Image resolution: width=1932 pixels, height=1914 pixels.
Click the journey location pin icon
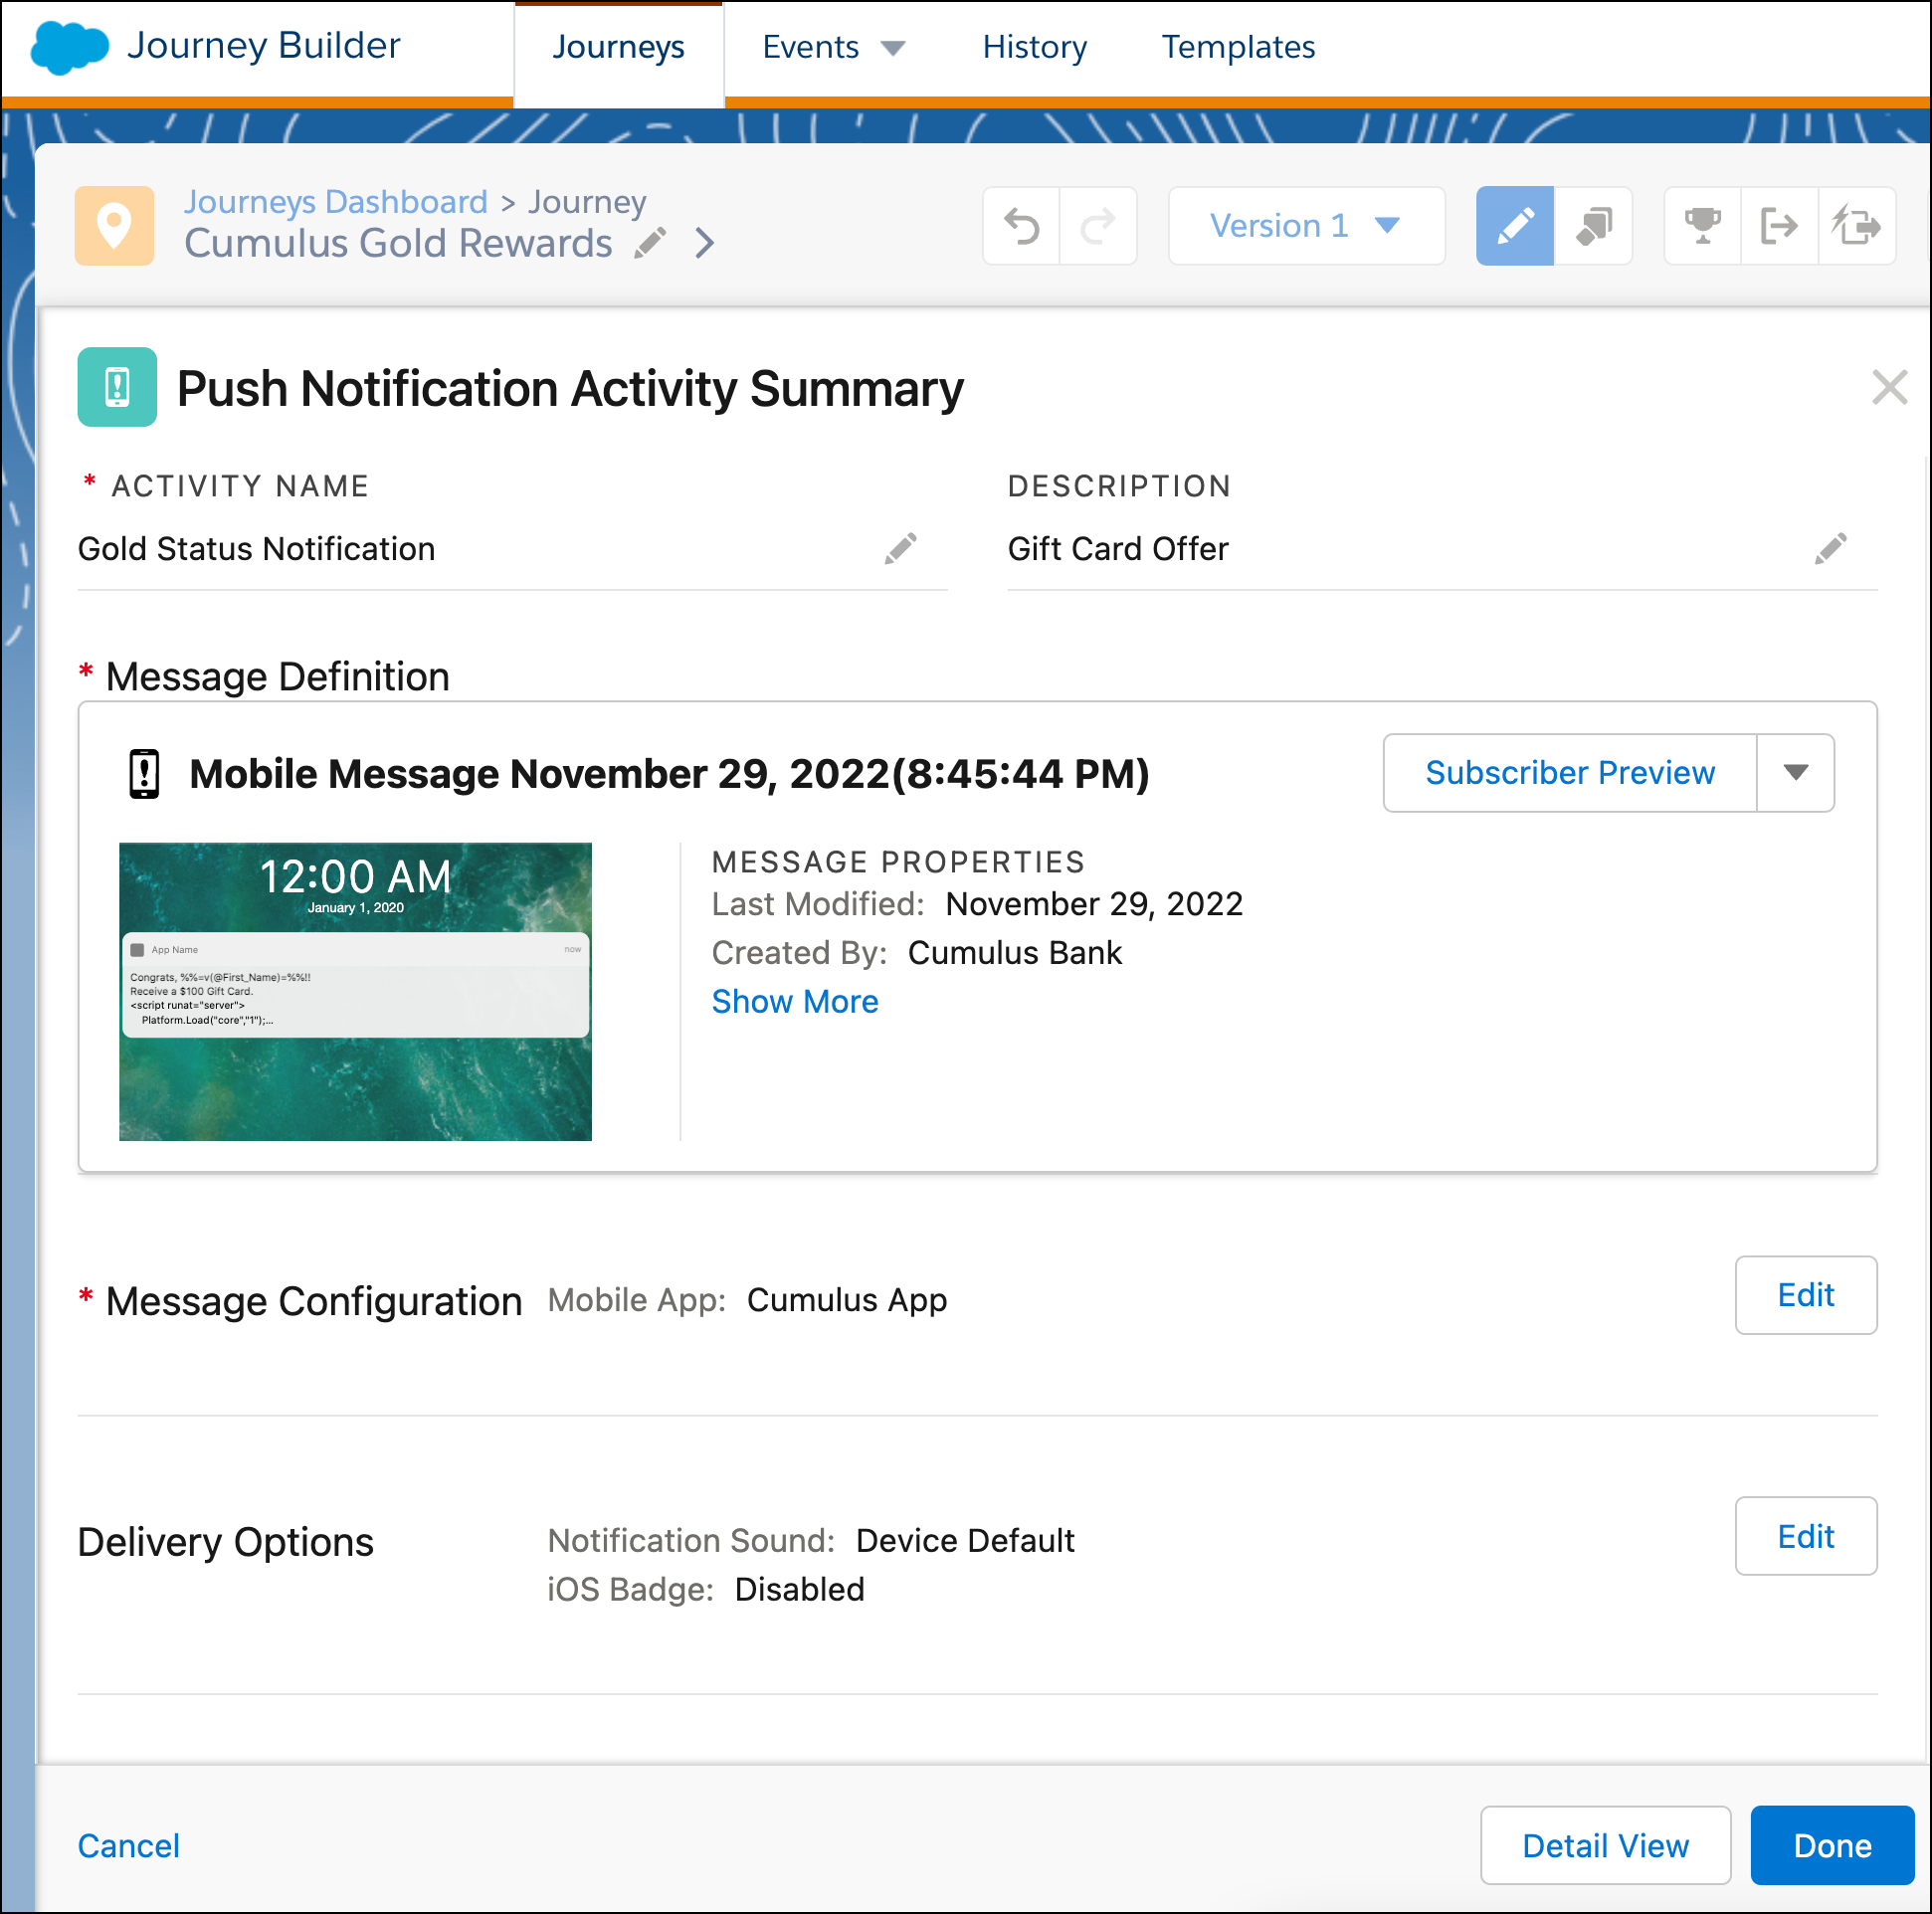click(x=114, y=226)
